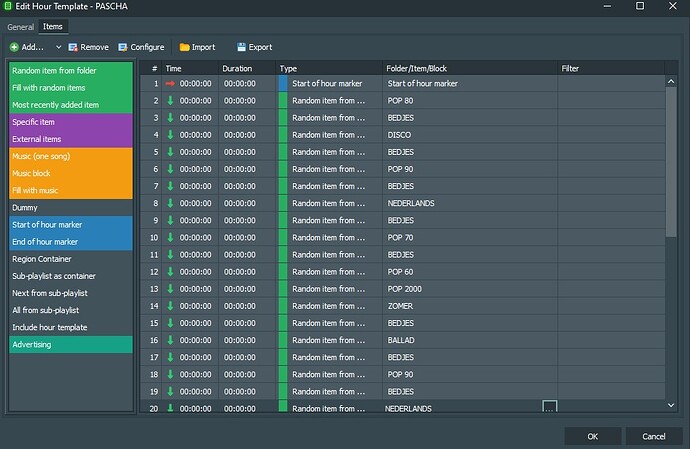Choose Include hour template entry
Image resolution: width=690 pixels, height=449 pixels.
point(70,328)
